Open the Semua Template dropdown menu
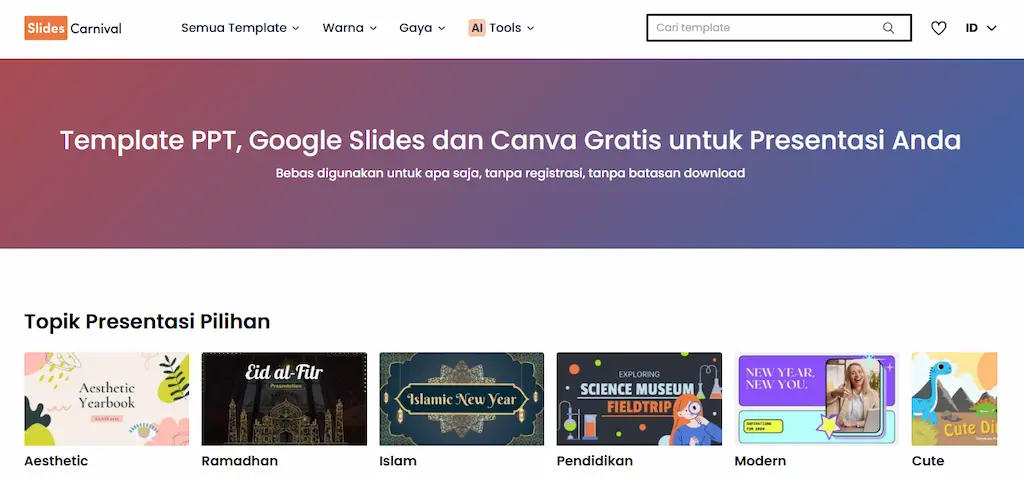1024x480 pixels. point(240,28)
